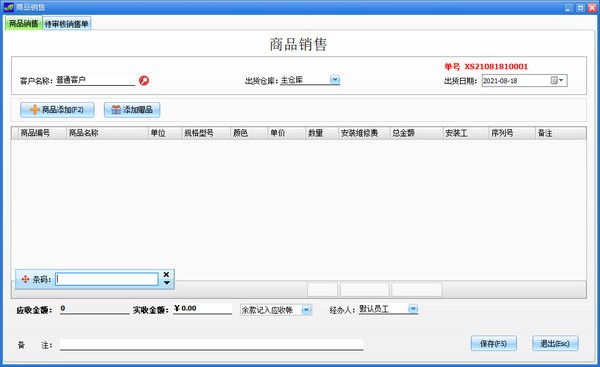The width and height of the screenshot is (600, 367).
Task: Open the 余款记入应收帐 dropdown
Action: [x=307, y=310]
